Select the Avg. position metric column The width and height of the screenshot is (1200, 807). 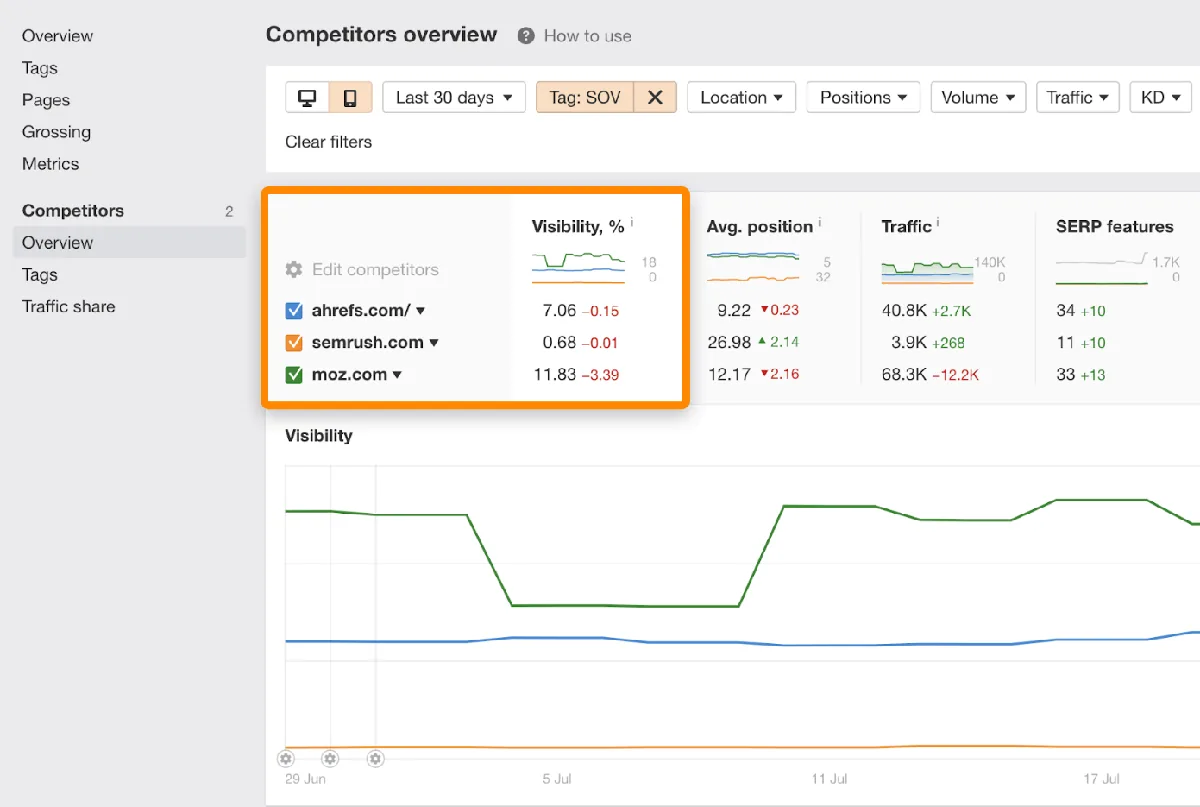[x=760, y=227]
